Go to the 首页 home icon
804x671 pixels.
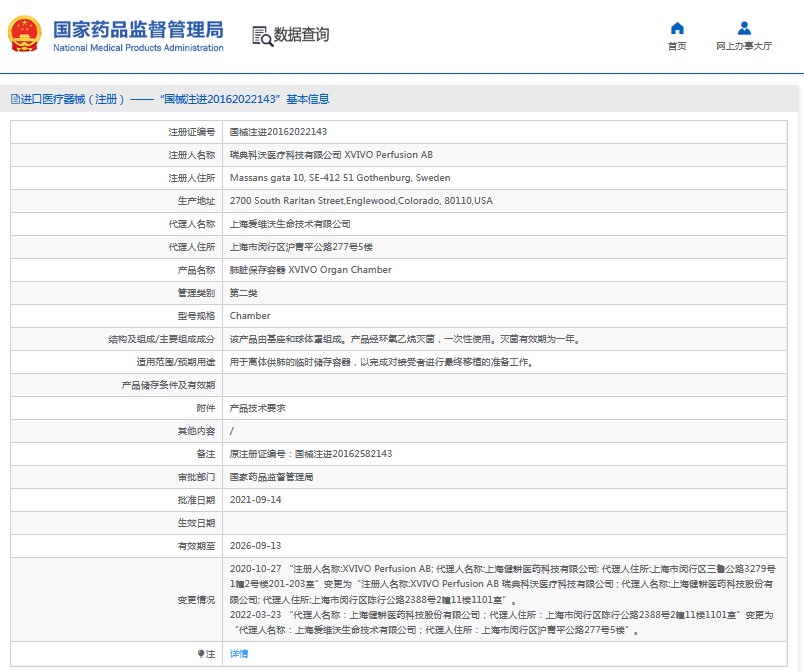pyautogui.click(x=677, y=28)
